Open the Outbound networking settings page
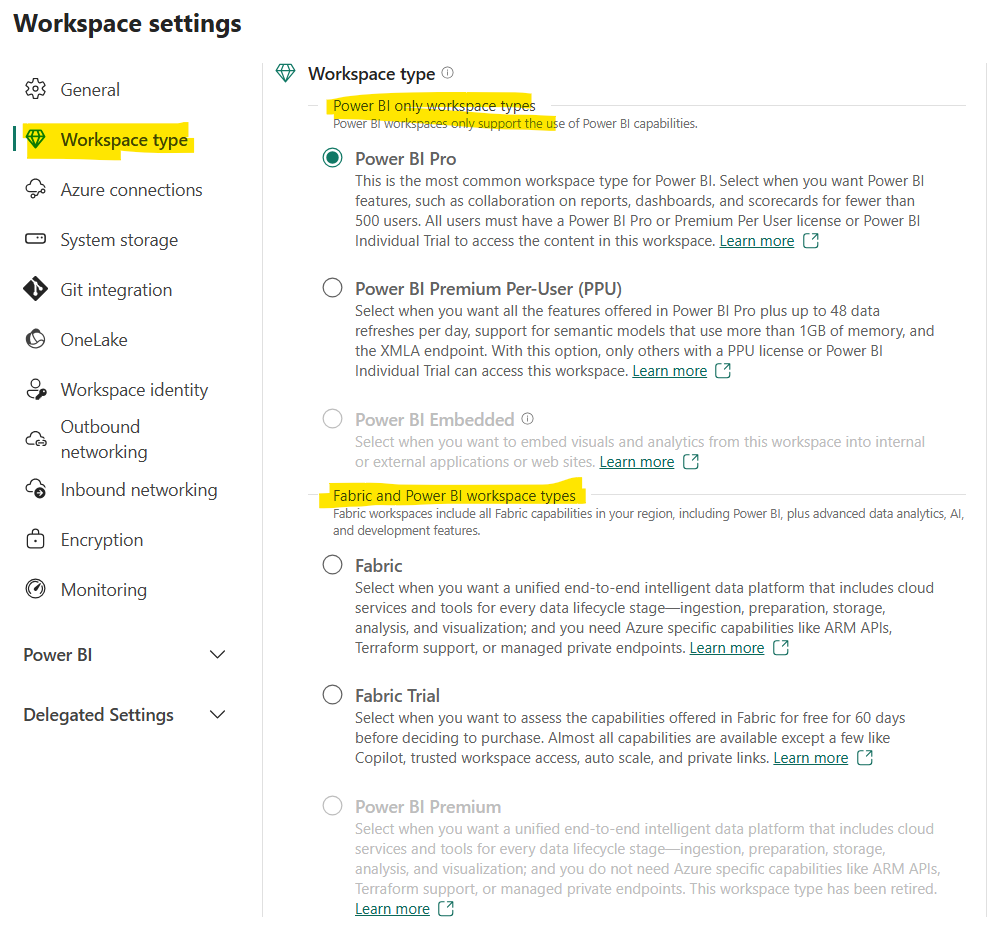The width and height of the screenshot is (1001, 932). pyautogui.click(x=103, y=439)
